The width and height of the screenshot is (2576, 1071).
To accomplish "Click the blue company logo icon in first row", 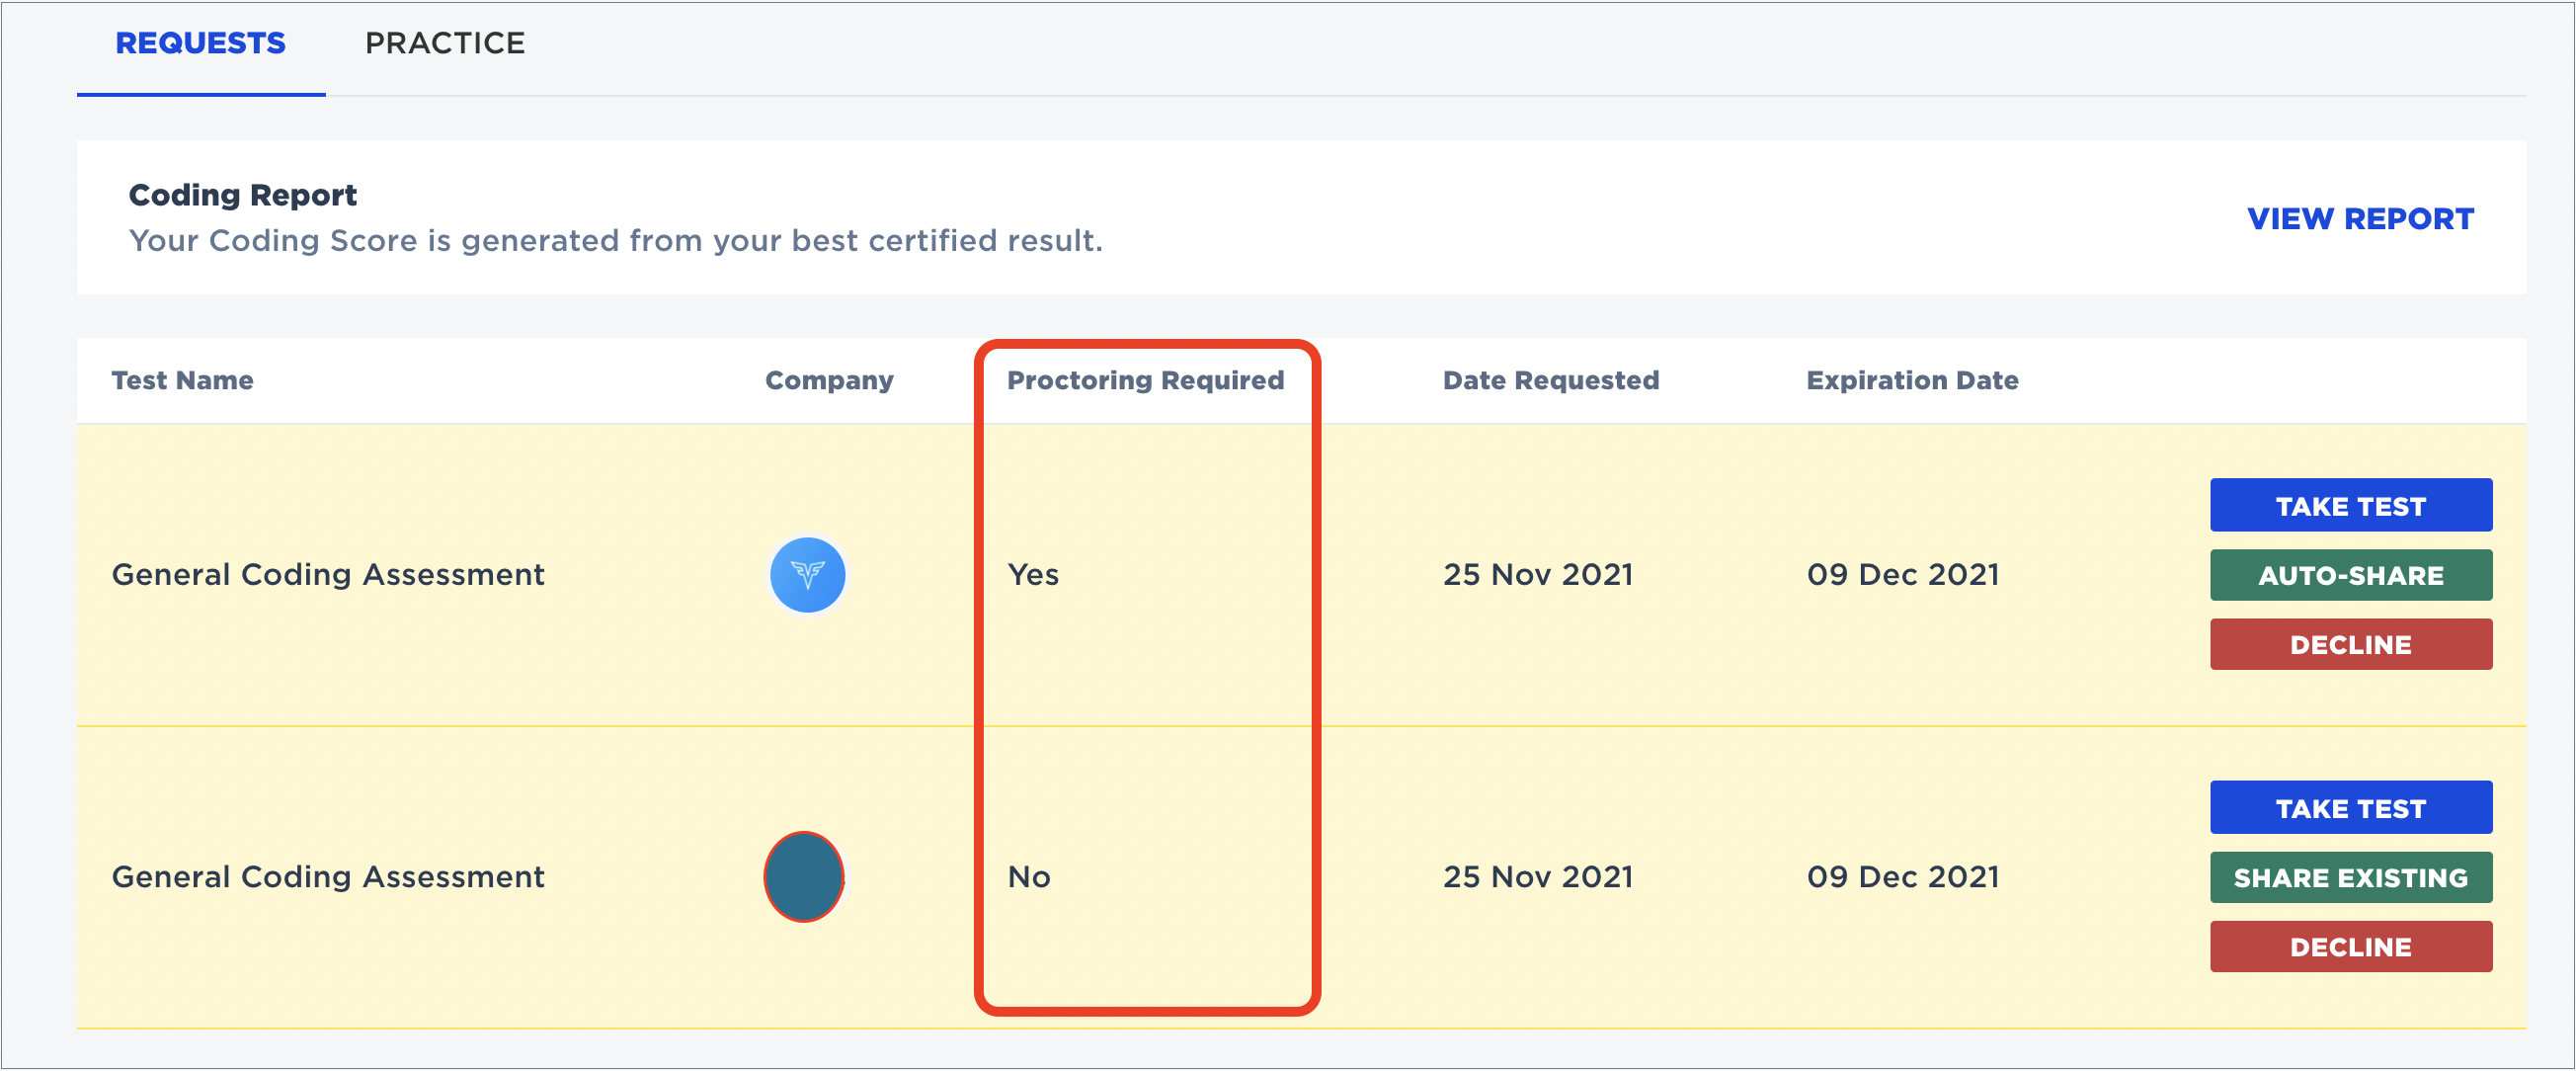I will click(x=807, y=575).
